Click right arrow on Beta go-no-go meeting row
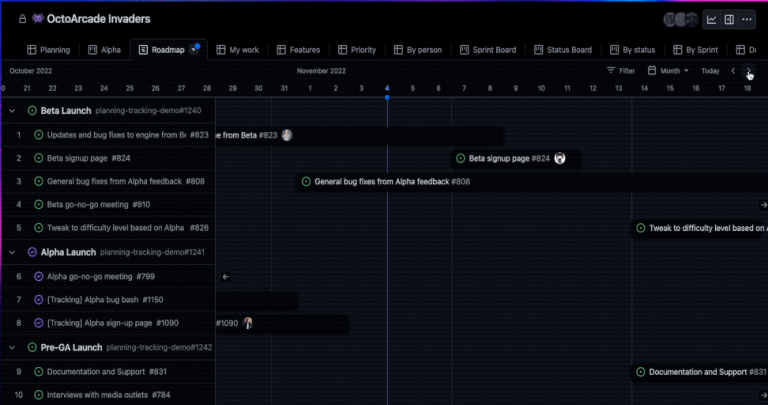Image resolution: width=768 pixels, height=405 pixels. [763, 204]
